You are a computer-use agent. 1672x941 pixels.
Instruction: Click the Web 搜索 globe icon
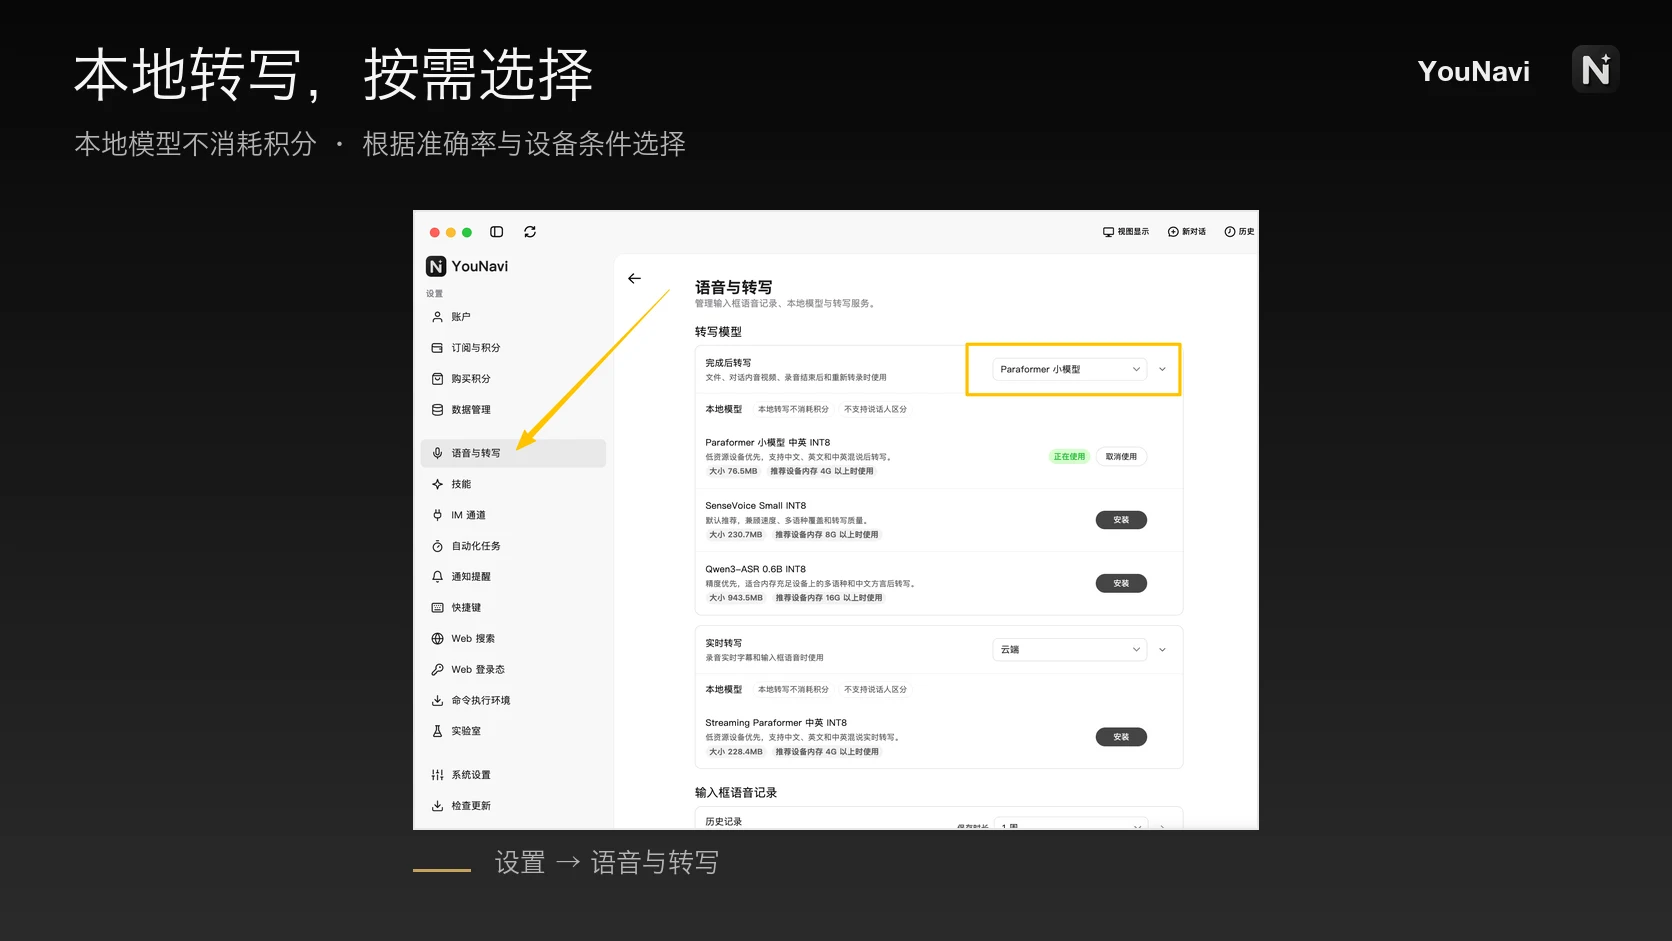click(x=437, y=639)
